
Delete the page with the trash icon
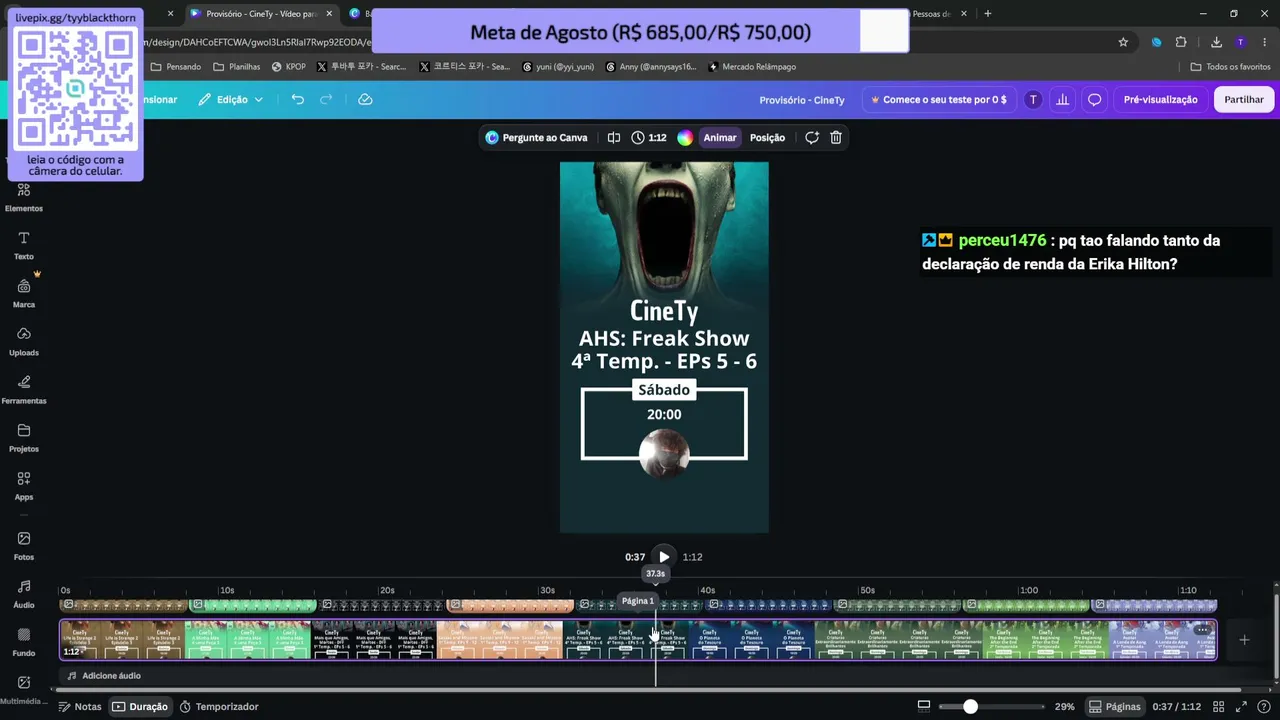click(836, 138)
